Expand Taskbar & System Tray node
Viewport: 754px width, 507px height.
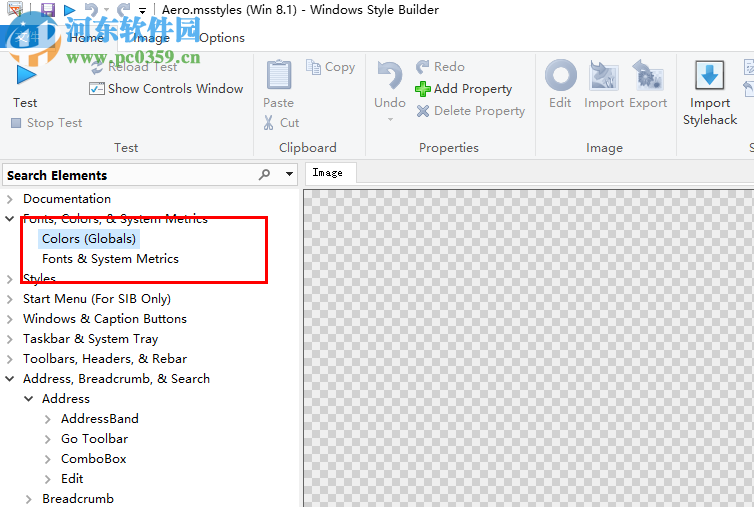pyautogui.click(x=10, y=339)
